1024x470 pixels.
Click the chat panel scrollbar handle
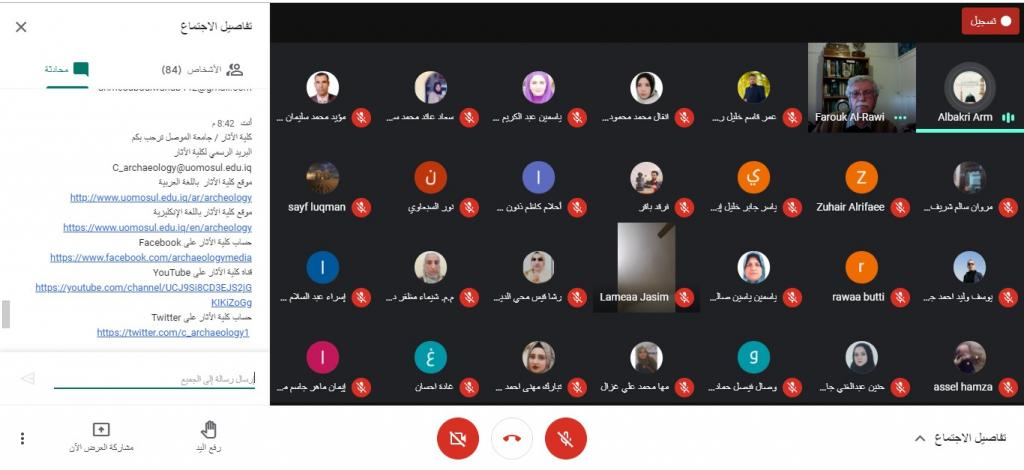pos(6,314)
